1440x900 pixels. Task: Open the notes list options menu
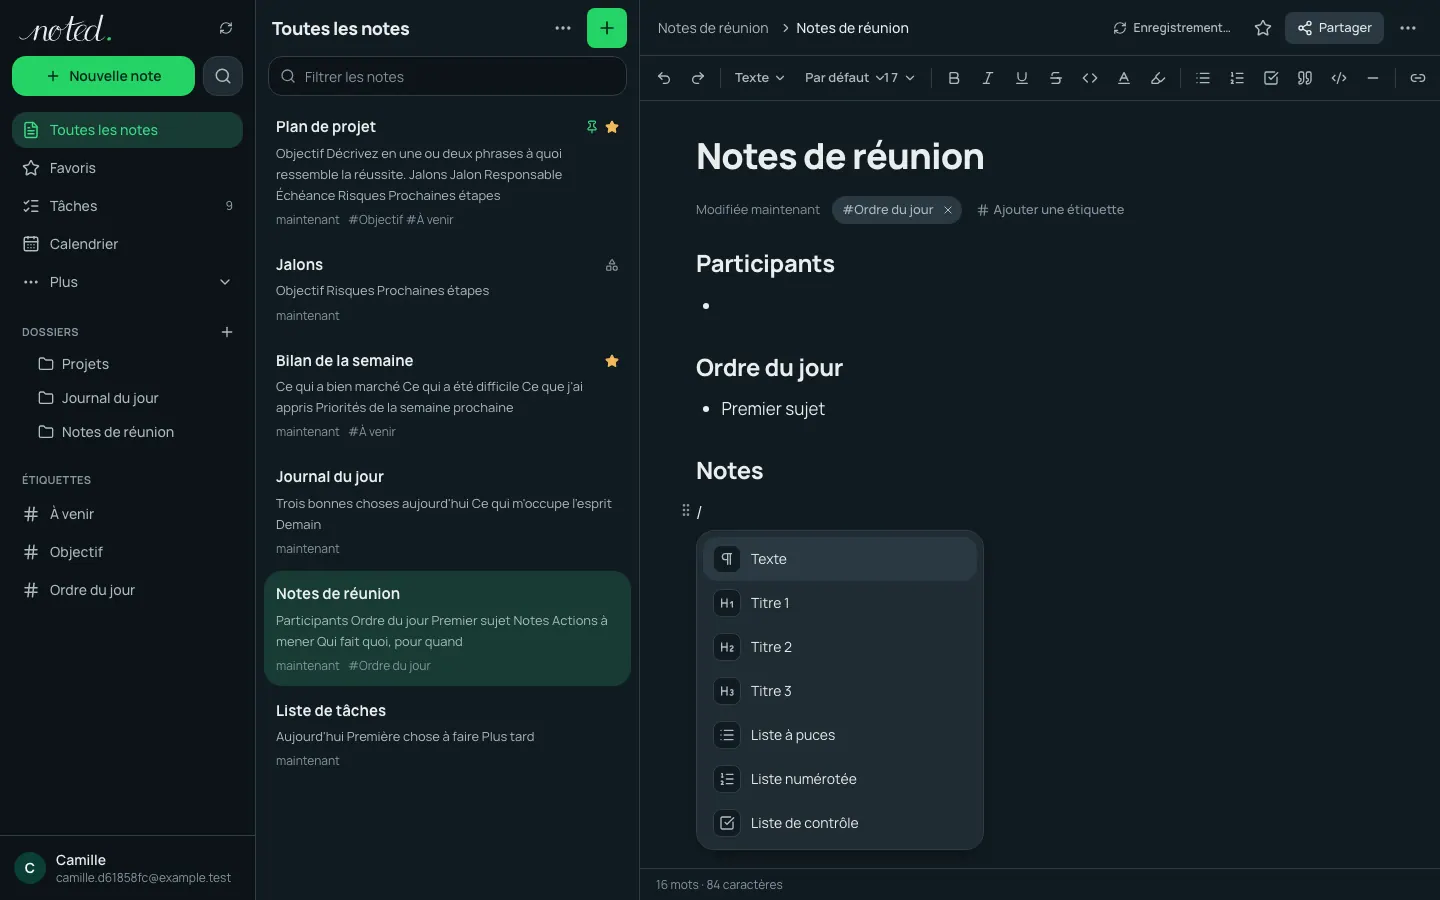pos(563,28)
